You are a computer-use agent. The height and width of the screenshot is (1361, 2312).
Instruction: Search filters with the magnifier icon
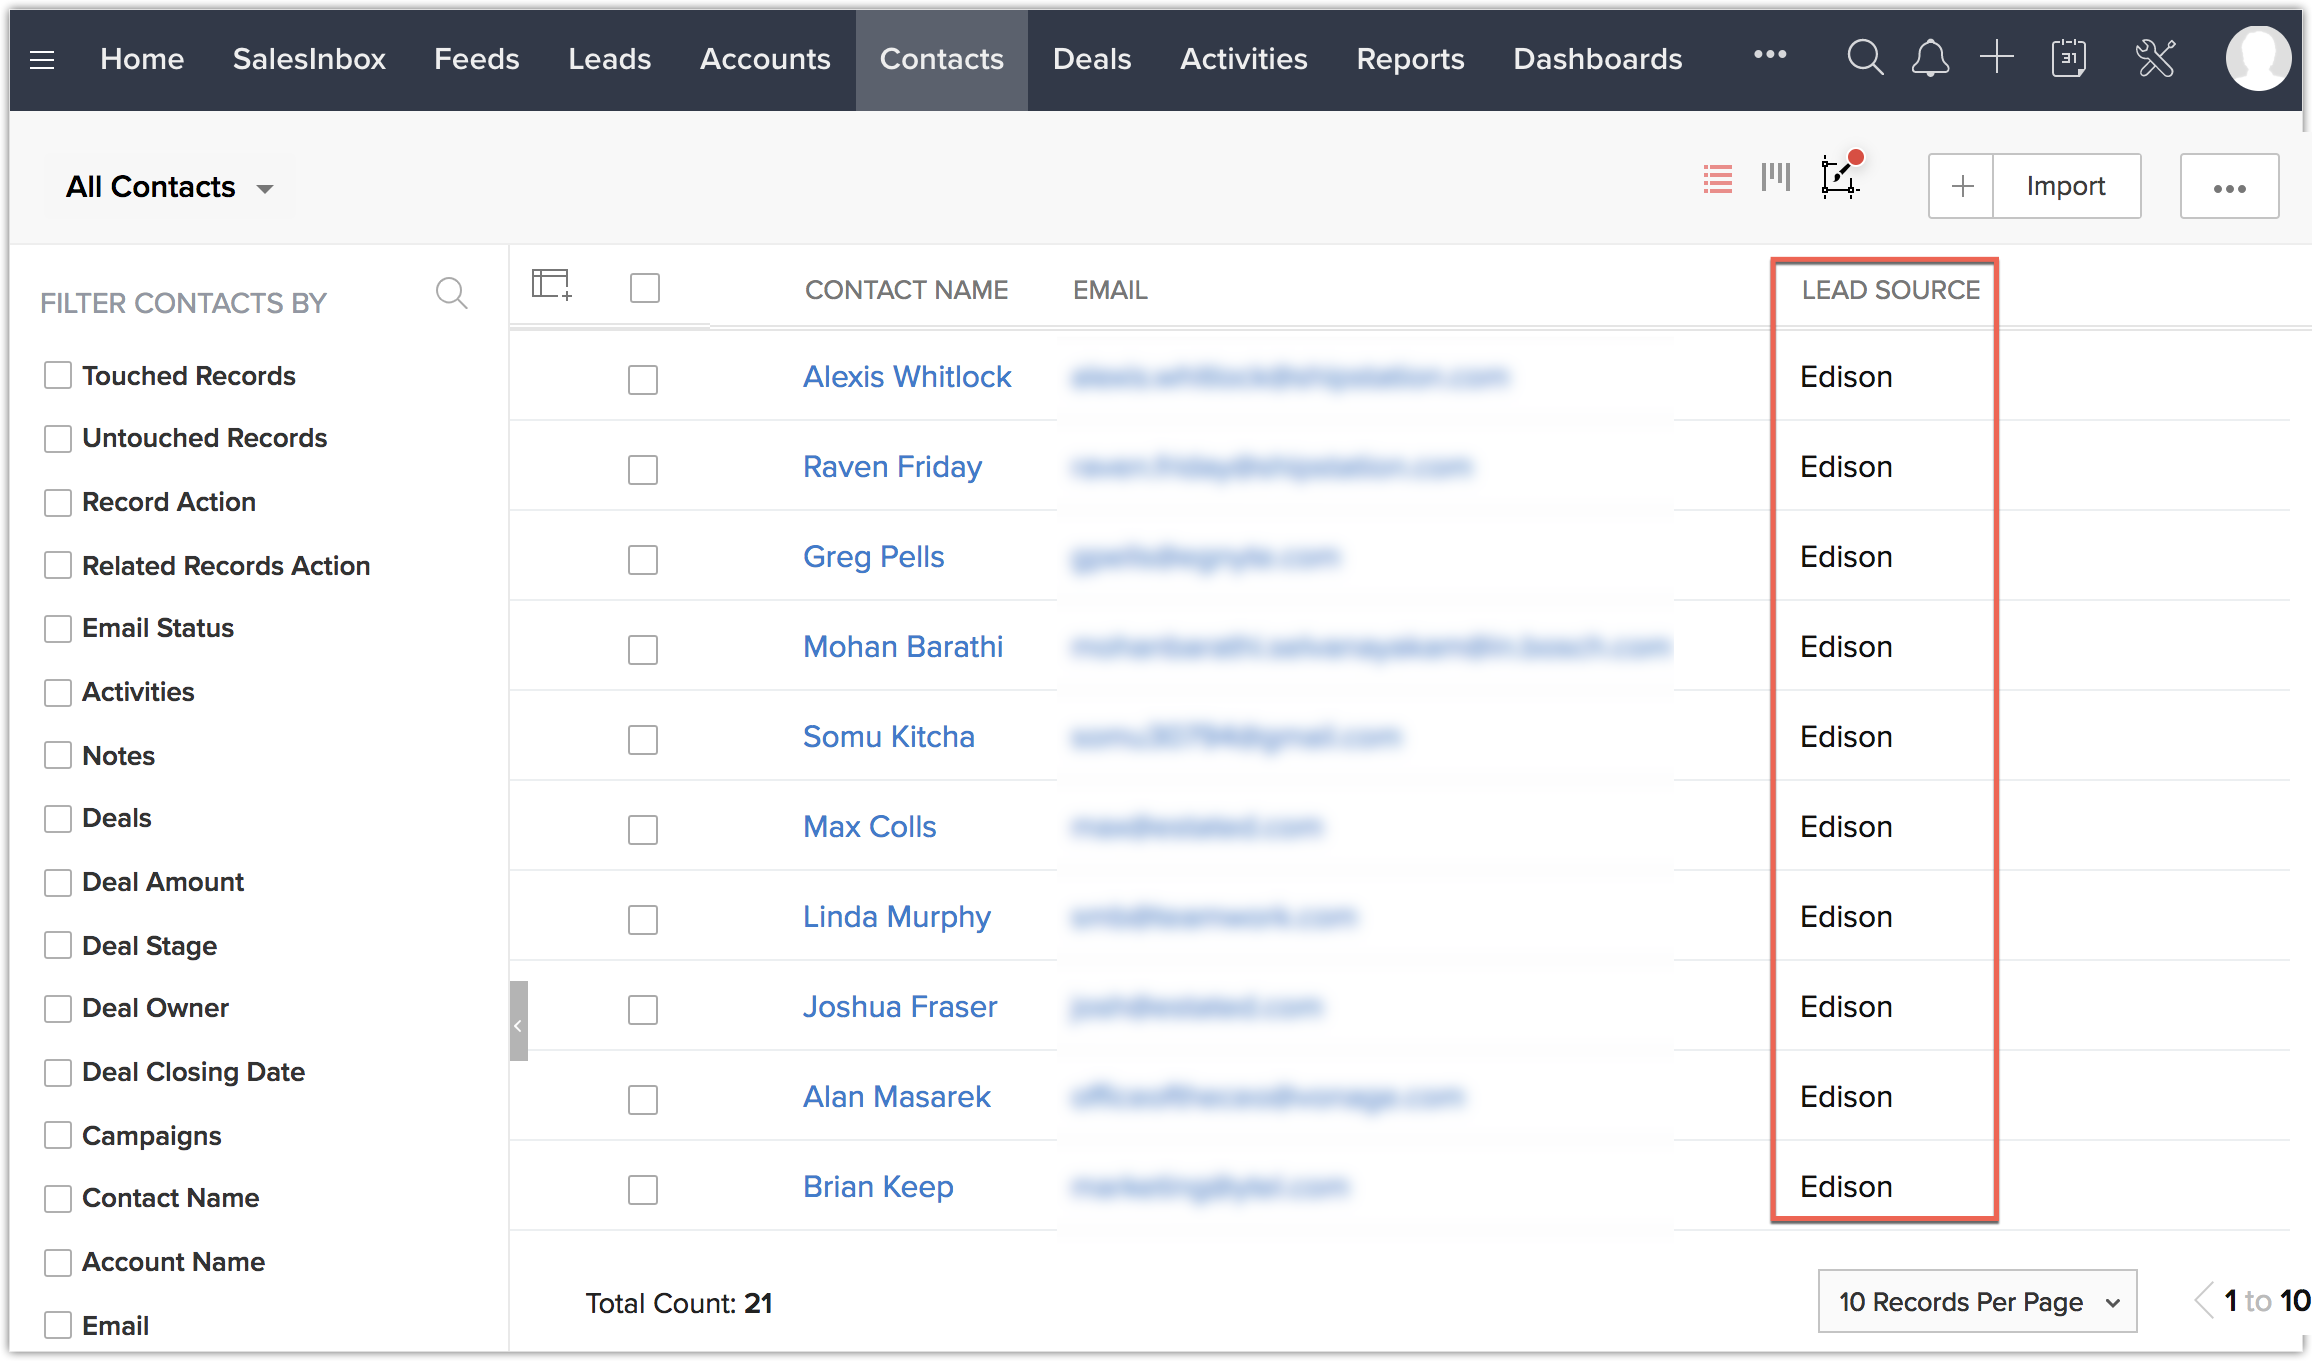[451, 293]
